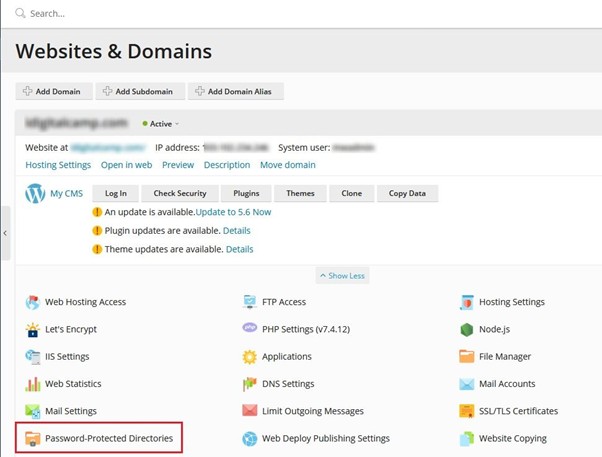Screen dimensions: 602x457
Task: Click the SSL/TLS Certificates icon
Action: click(467, 411)
